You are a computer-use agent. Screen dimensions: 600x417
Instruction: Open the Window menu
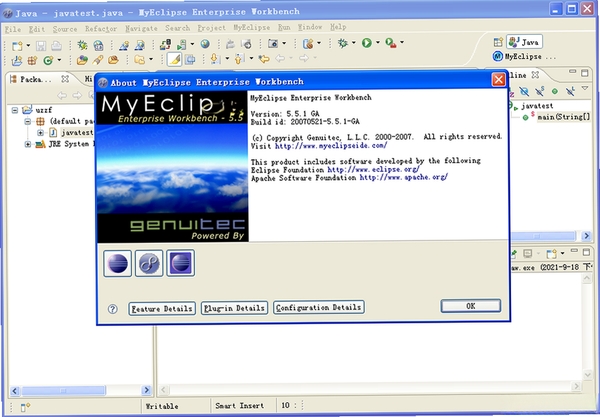pos(310,27)
